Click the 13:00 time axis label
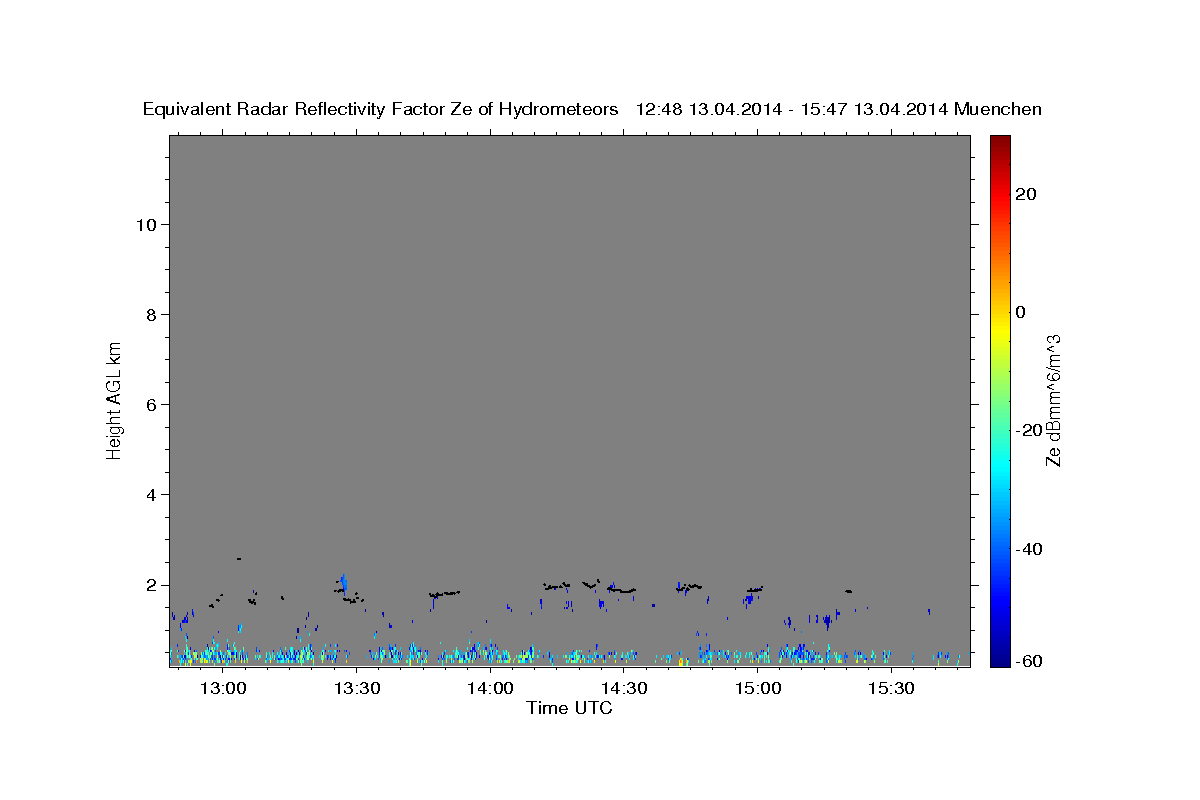 223,688
